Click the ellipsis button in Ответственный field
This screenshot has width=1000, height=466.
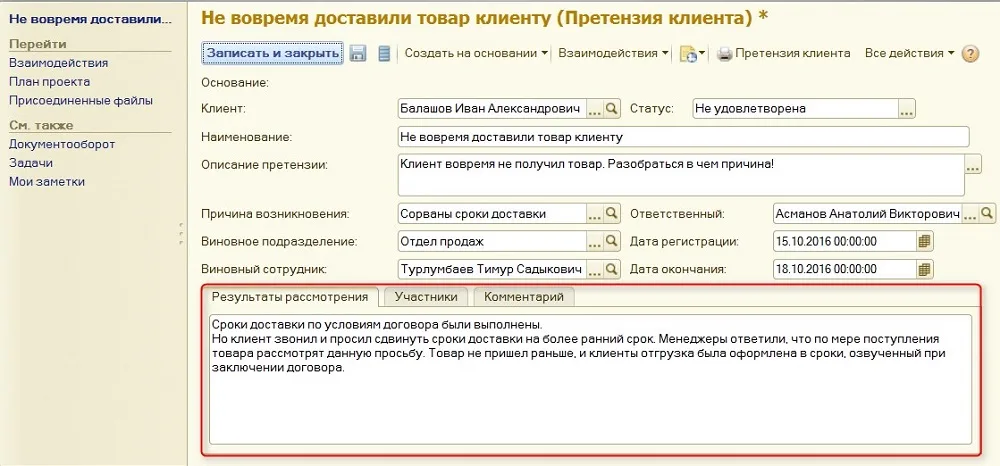click(x=970, y=214)
